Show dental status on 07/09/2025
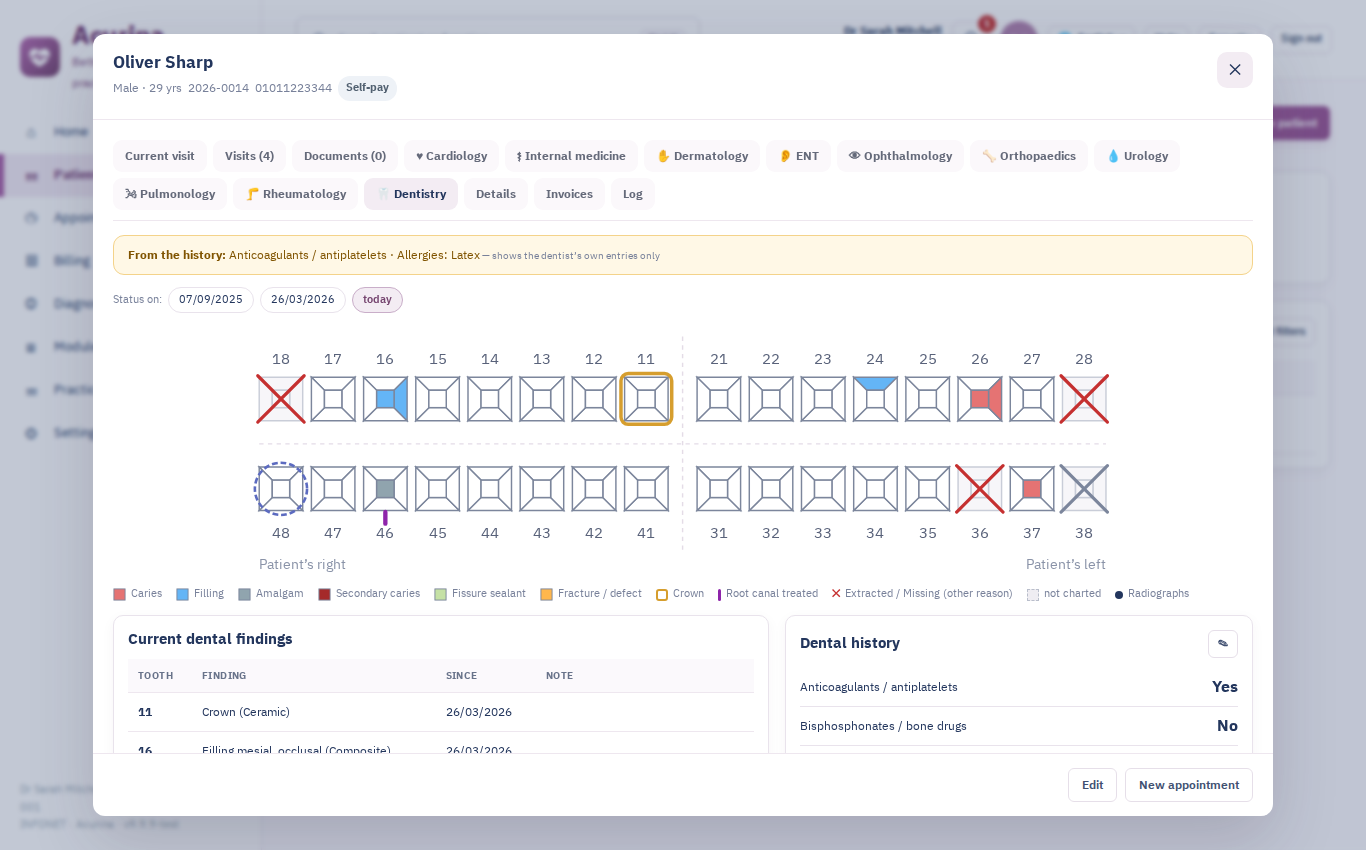1366x850 pixels. 211,300
